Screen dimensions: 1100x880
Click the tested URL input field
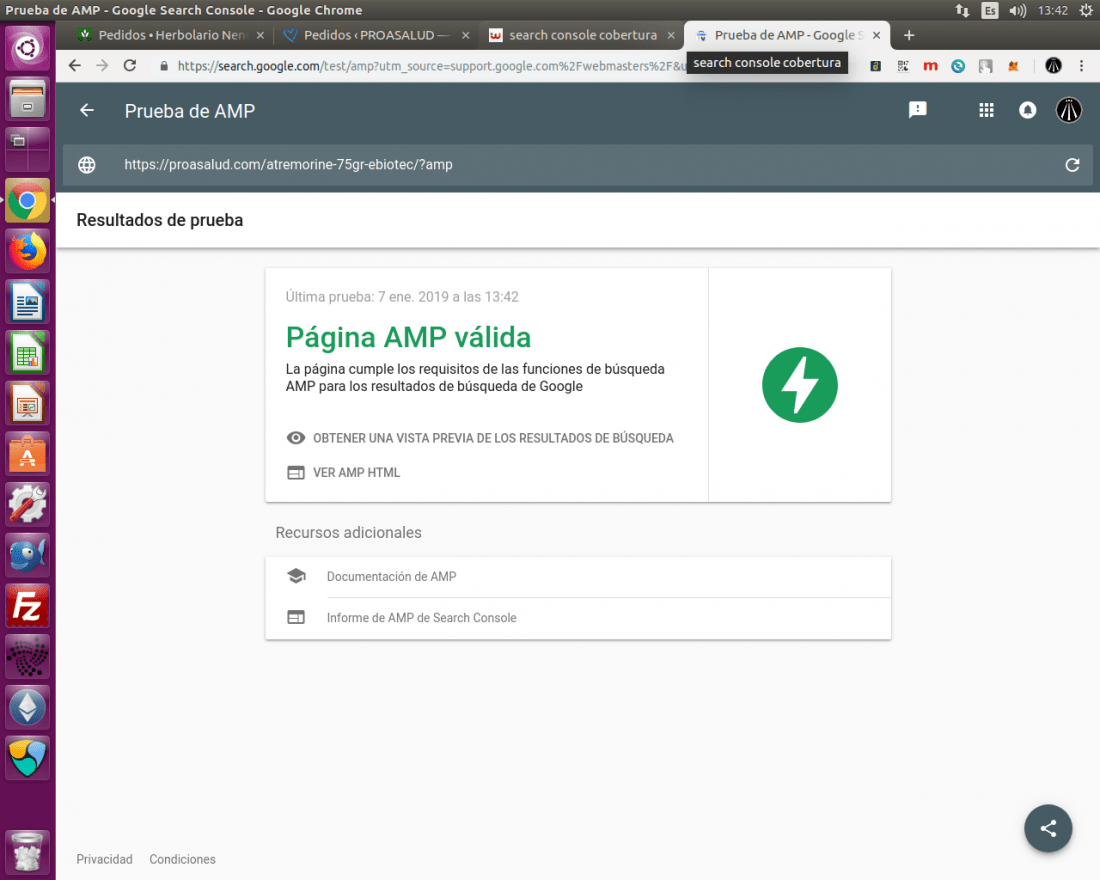[577, 165]
